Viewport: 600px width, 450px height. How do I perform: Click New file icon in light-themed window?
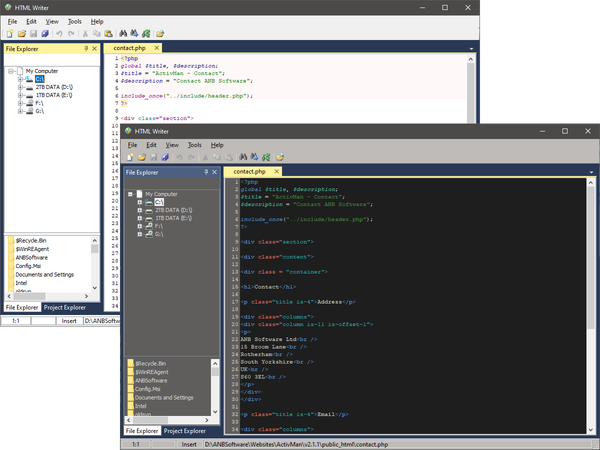[x=10, y=33]
